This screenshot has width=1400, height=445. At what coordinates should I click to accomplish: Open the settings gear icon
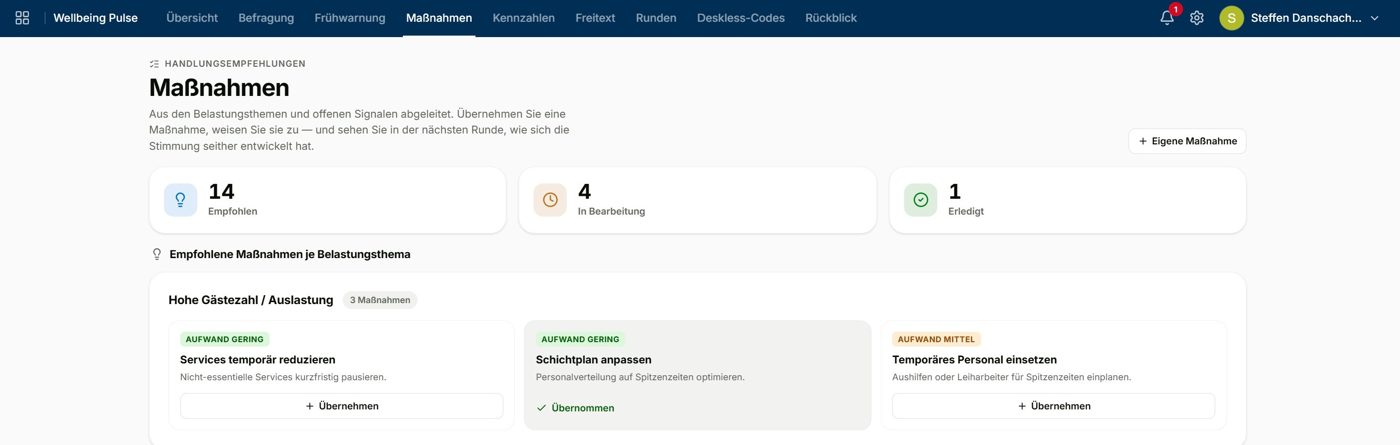point(1197,18)
